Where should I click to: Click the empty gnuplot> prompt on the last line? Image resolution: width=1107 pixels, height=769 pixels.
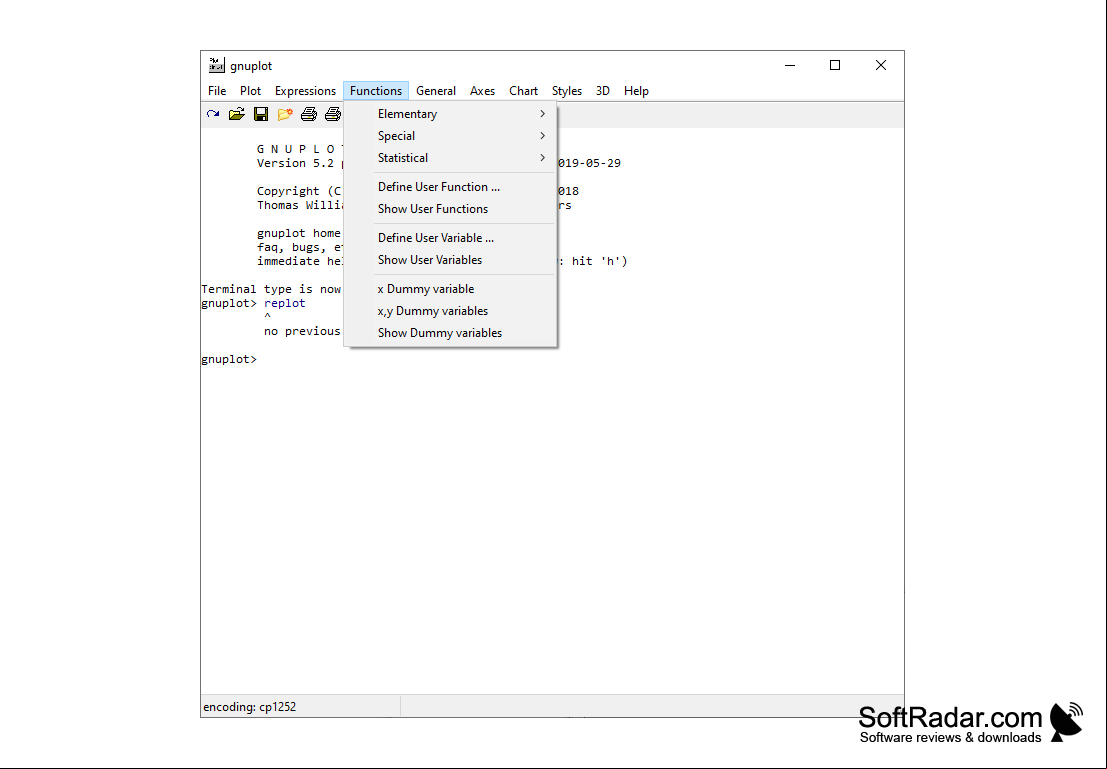(x=229, y=359)
